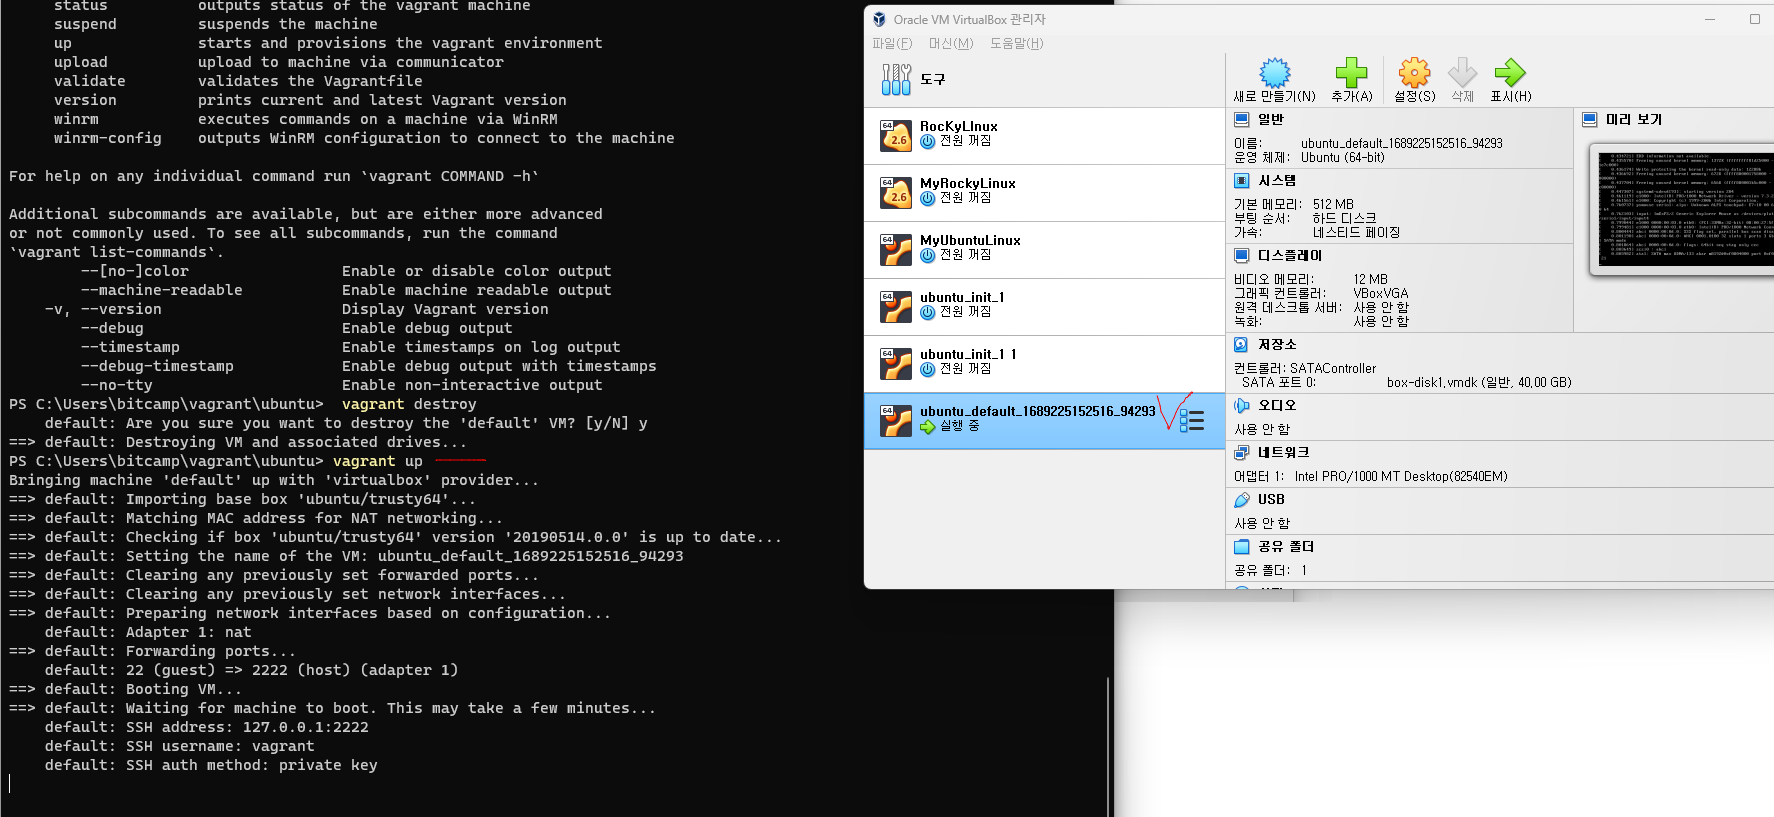Click the Shared Folders (공유 폴더) icon
The height and width of the screenshot is (817, 1774).
point(1242,547)
